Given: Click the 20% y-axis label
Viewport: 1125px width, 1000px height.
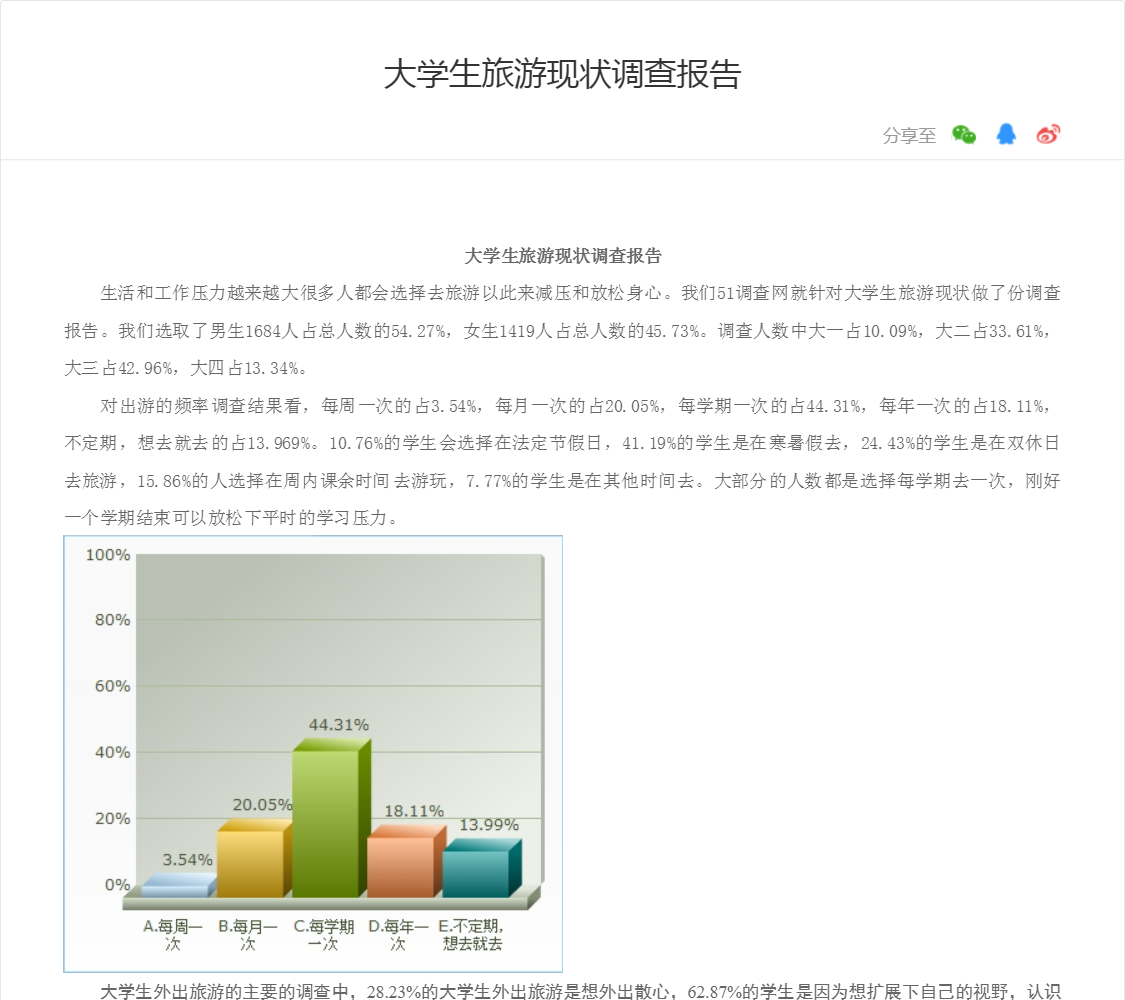Looking at the screenshot, I should click(113, 819).
